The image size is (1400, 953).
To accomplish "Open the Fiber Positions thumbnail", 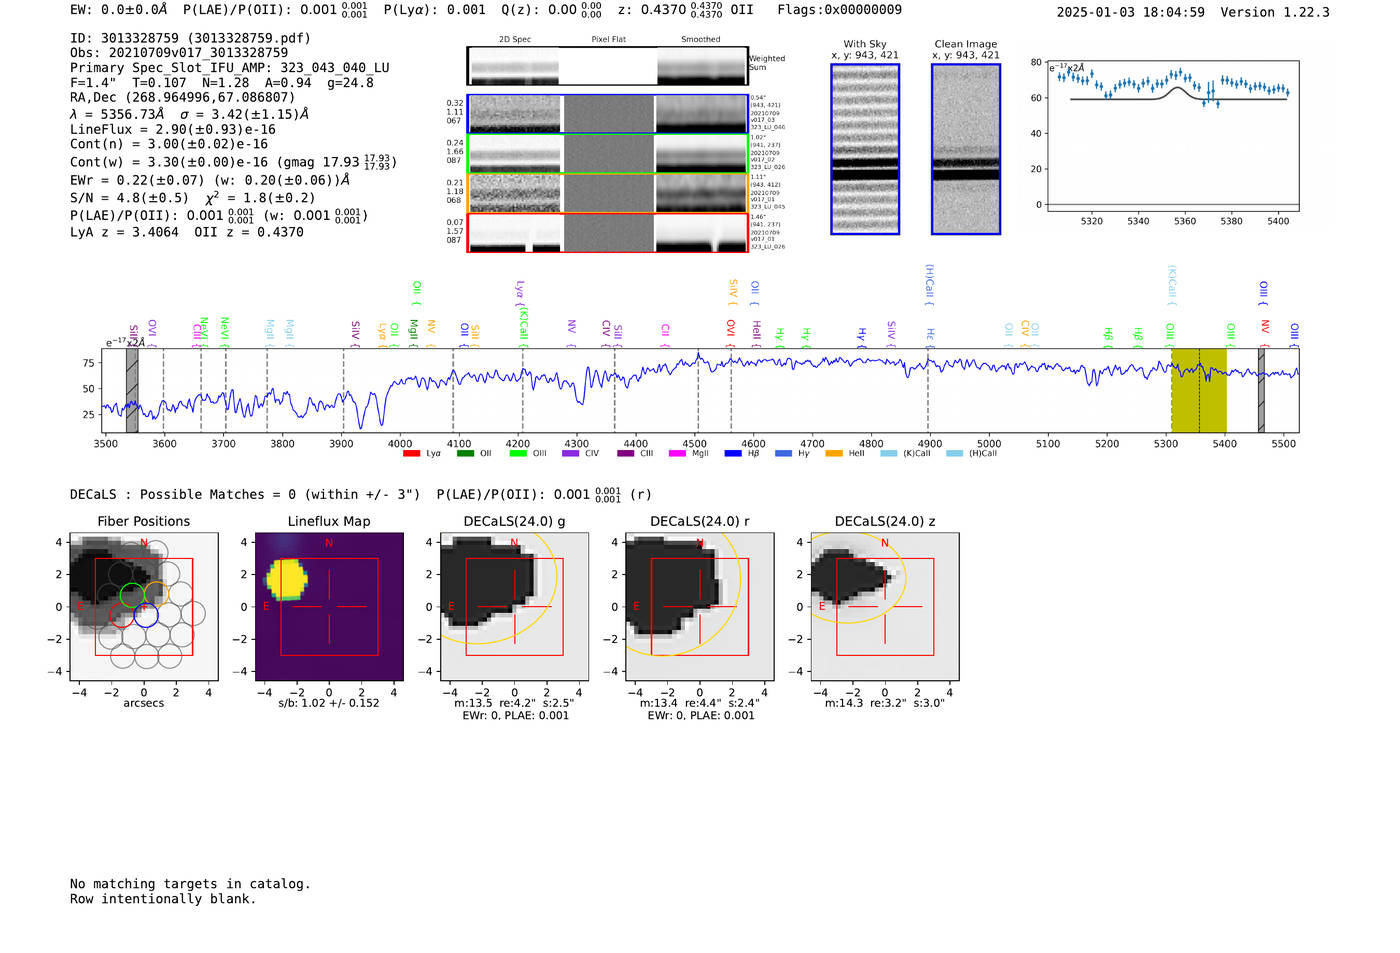I will click(144, 606).
